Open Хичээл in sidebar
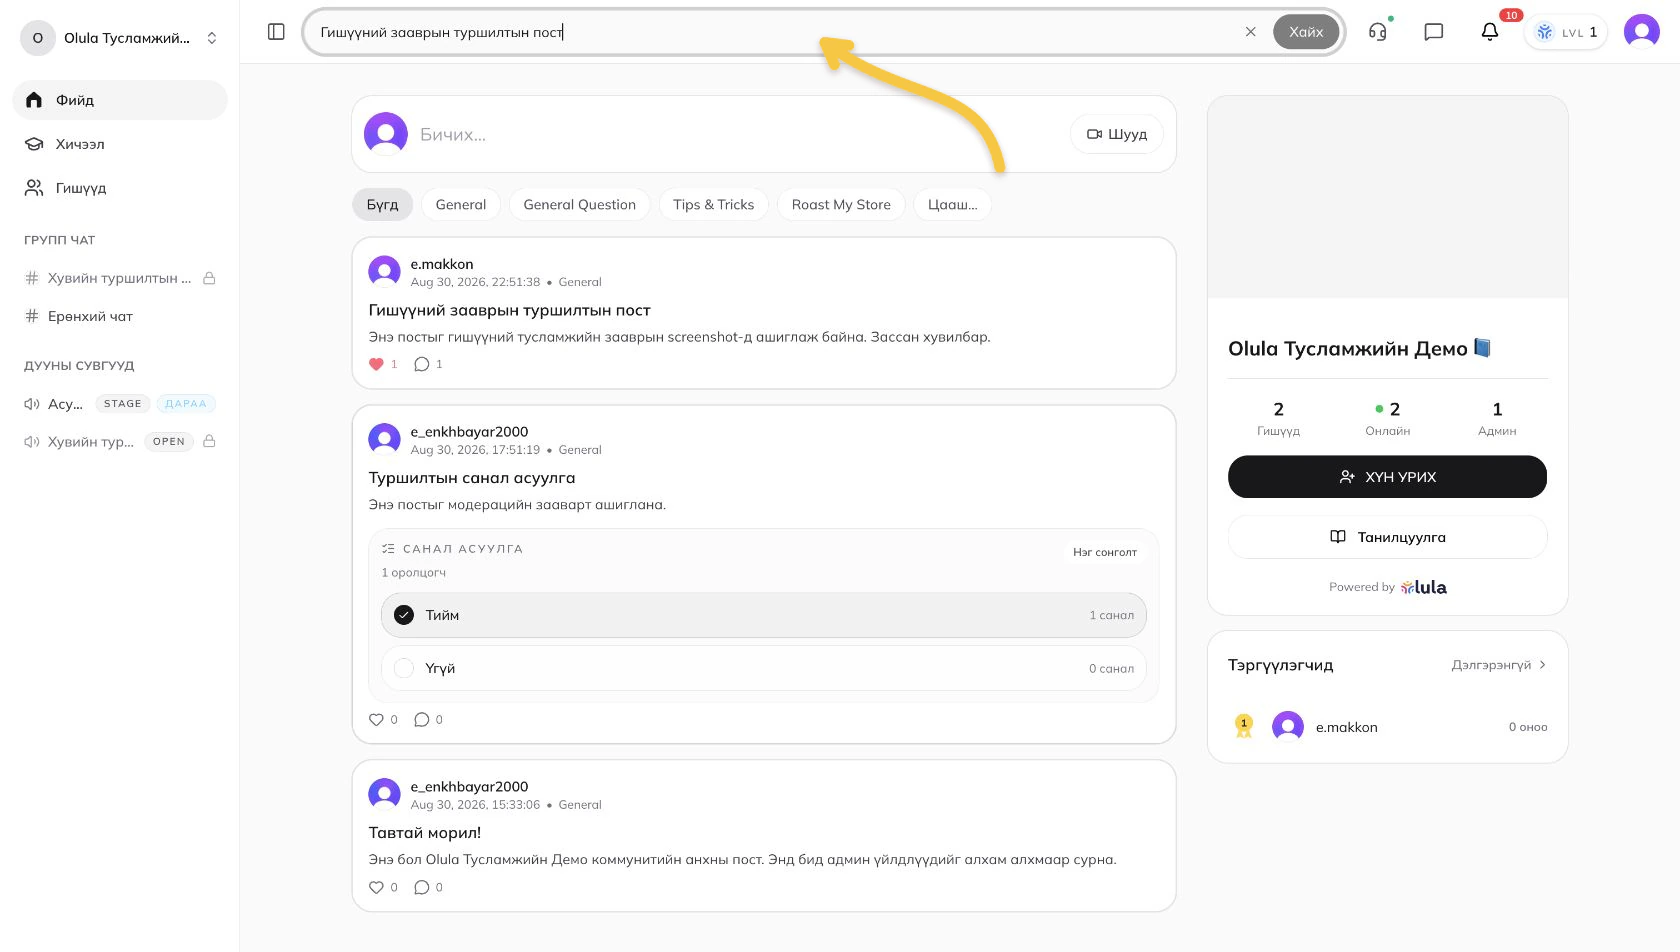The width and height of the screenshot is (1680, 952). 120,144
